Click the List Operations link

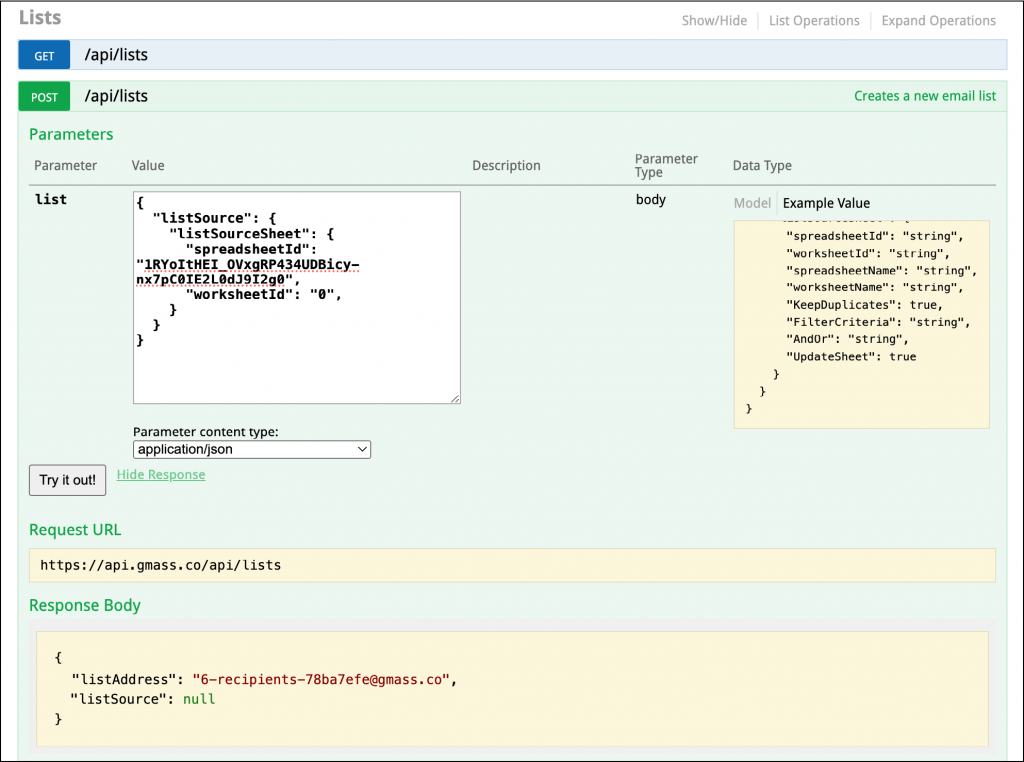point(811,20)
